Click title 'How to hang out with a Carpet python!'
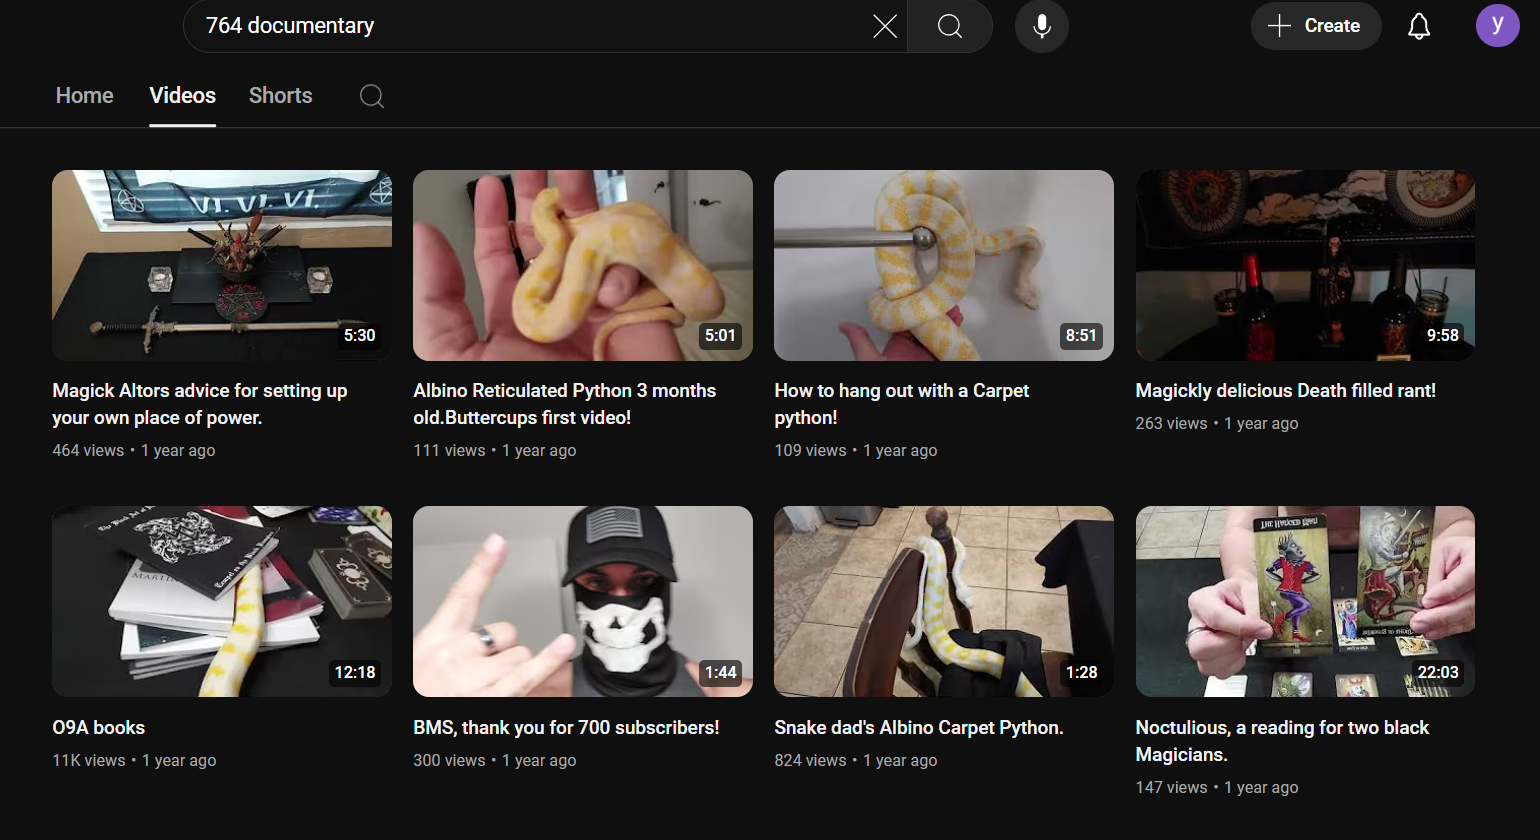 (x=902, y=404)
